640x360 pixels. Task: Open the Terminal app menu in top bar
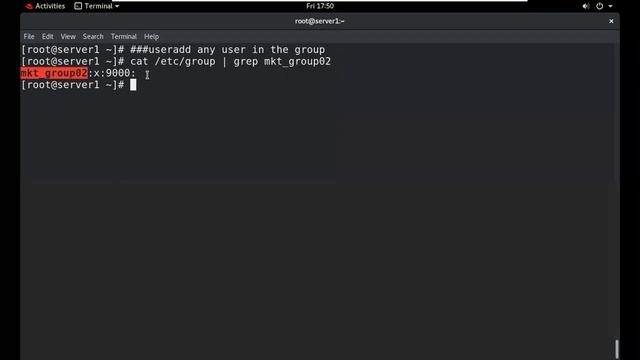(97, 6)
